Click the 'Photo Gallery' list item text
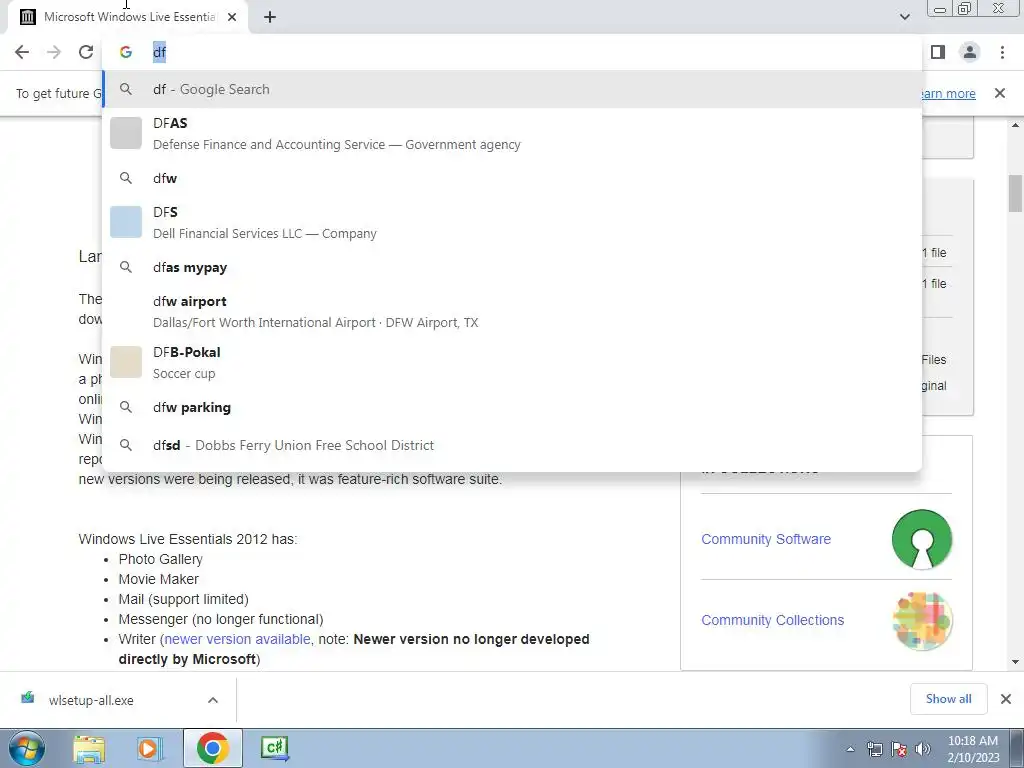 coord(161,560)
